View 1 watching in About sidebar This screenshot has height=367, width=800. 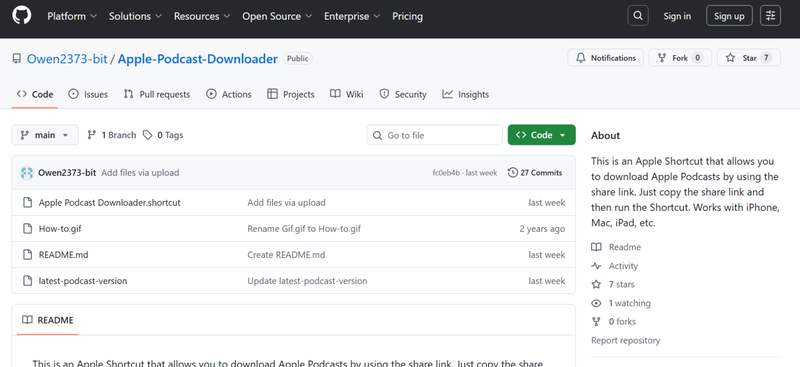621,303
